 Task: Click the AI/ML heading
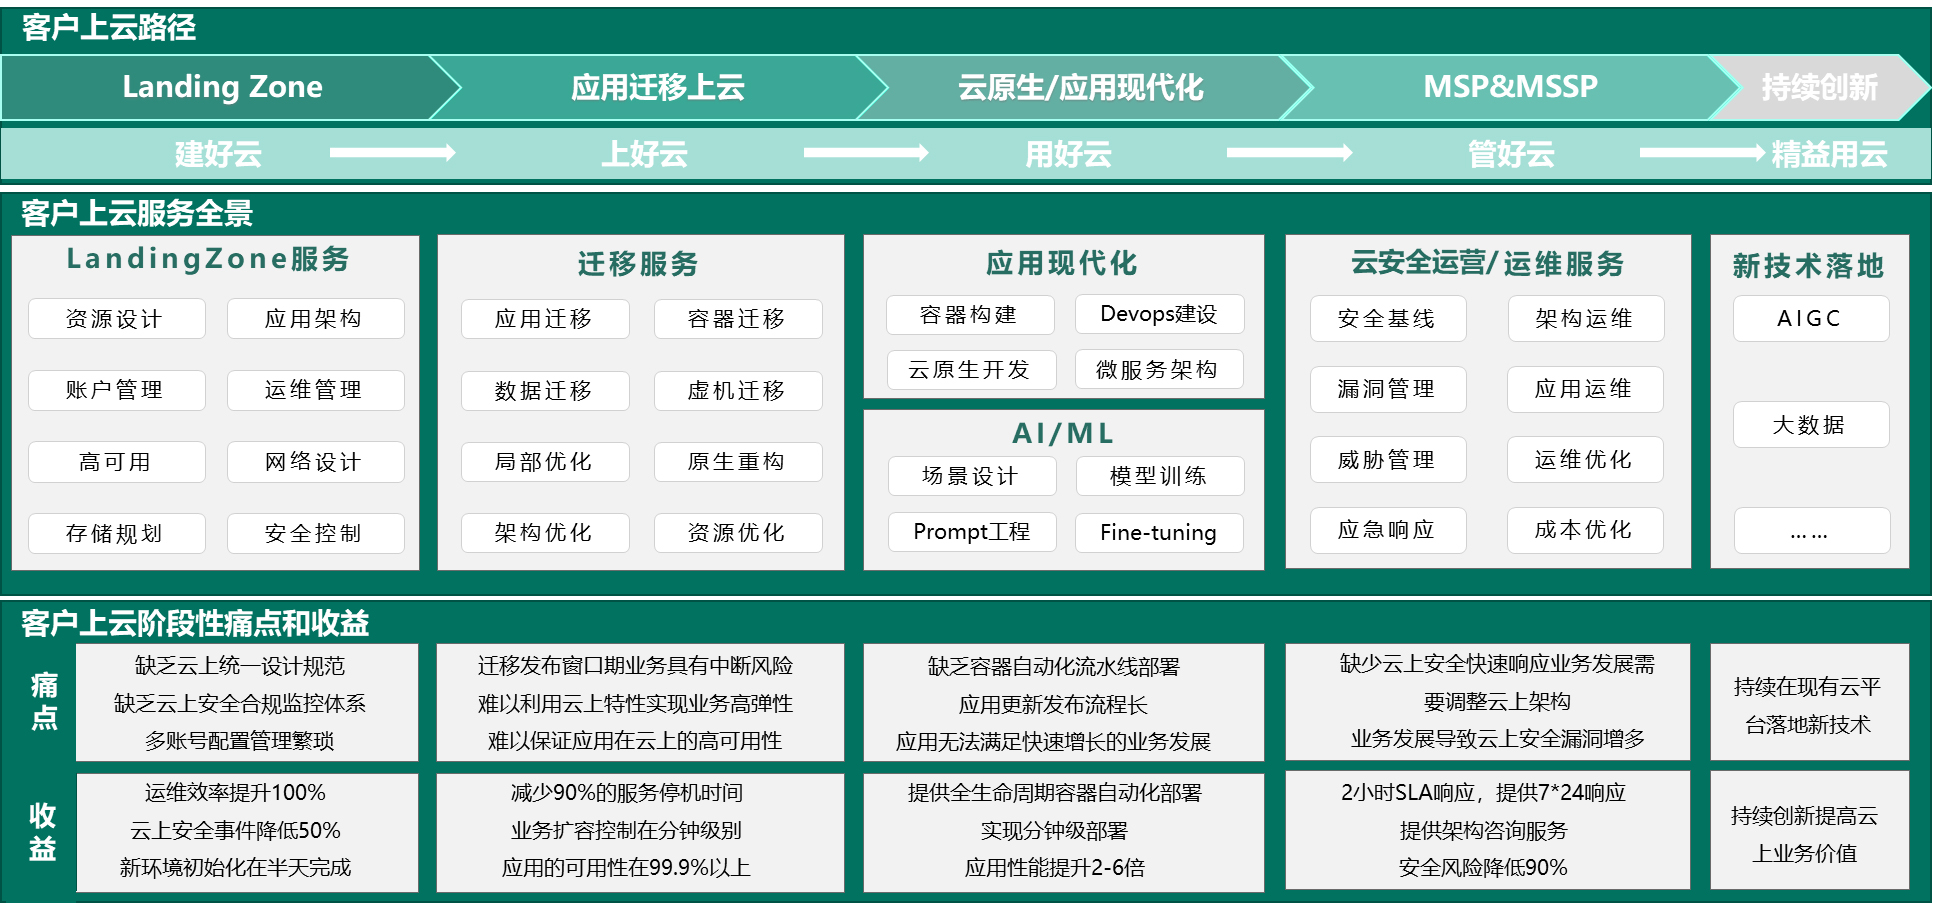pyautogui.click(x=1063, y=433)
